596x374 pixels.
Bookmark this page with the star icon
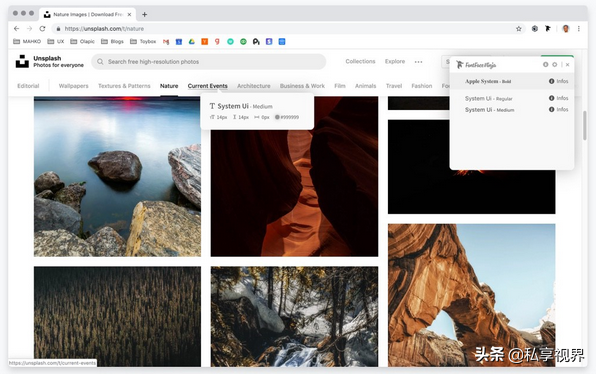point(518,29)
